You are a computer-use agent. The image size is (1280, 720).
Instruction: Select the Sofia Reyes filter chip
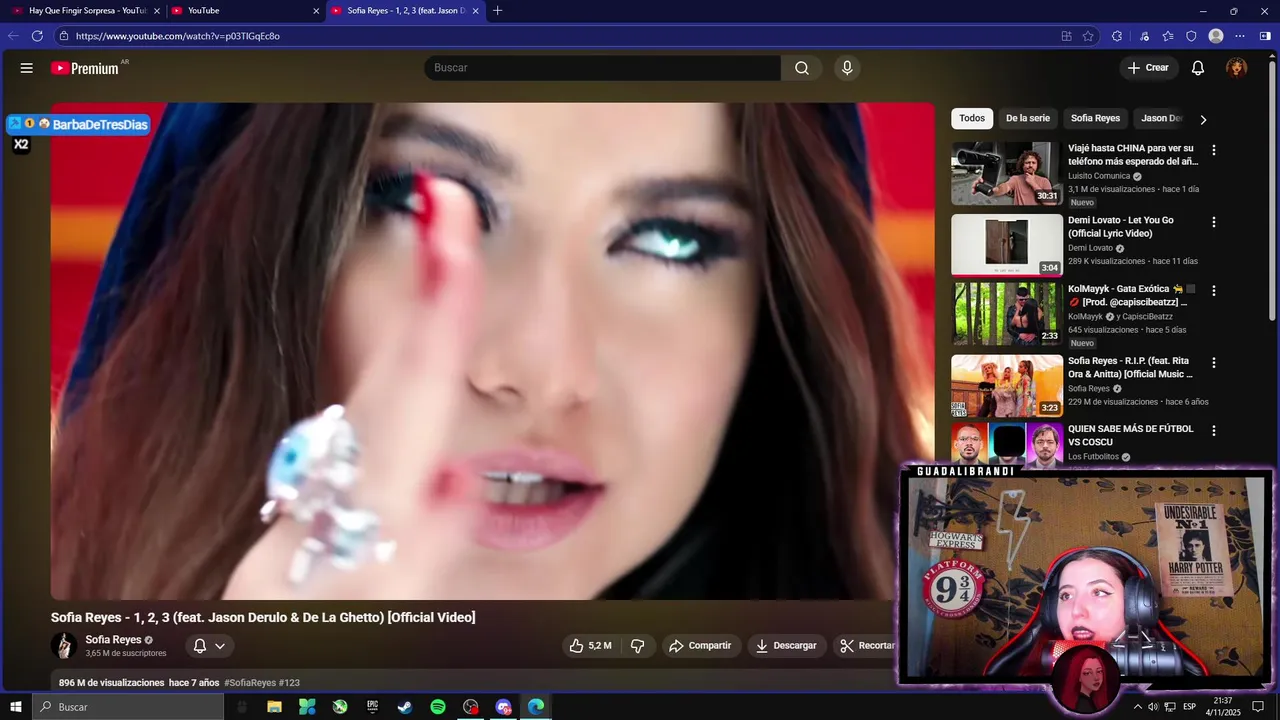coord(1095,118)
